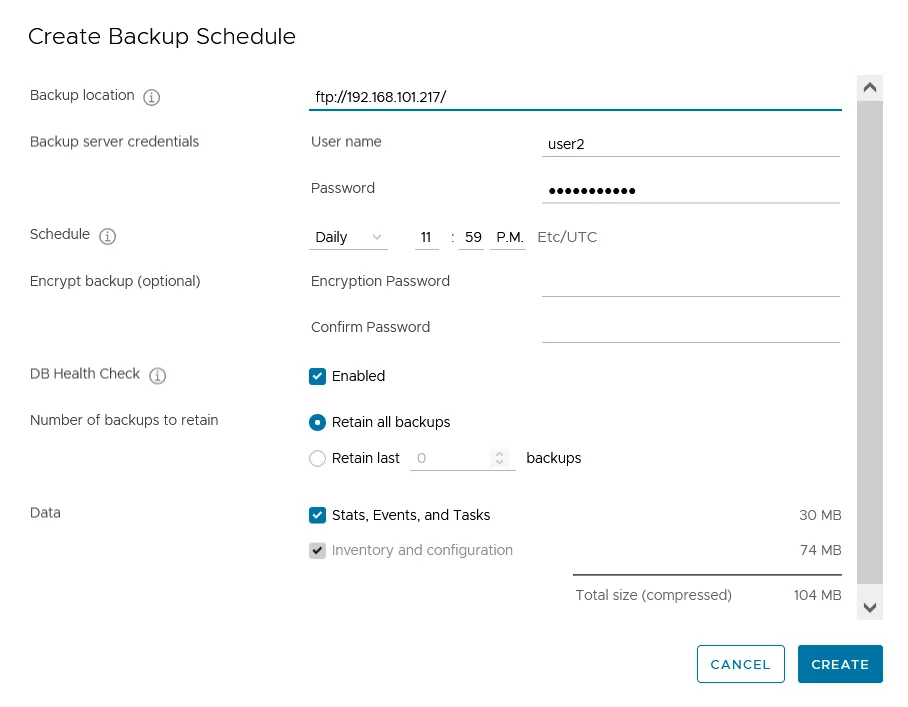The image size is (908, 707).
Task: Toggle Stats, Events, and Tasks checkbox
Action: tap(318, 515)
